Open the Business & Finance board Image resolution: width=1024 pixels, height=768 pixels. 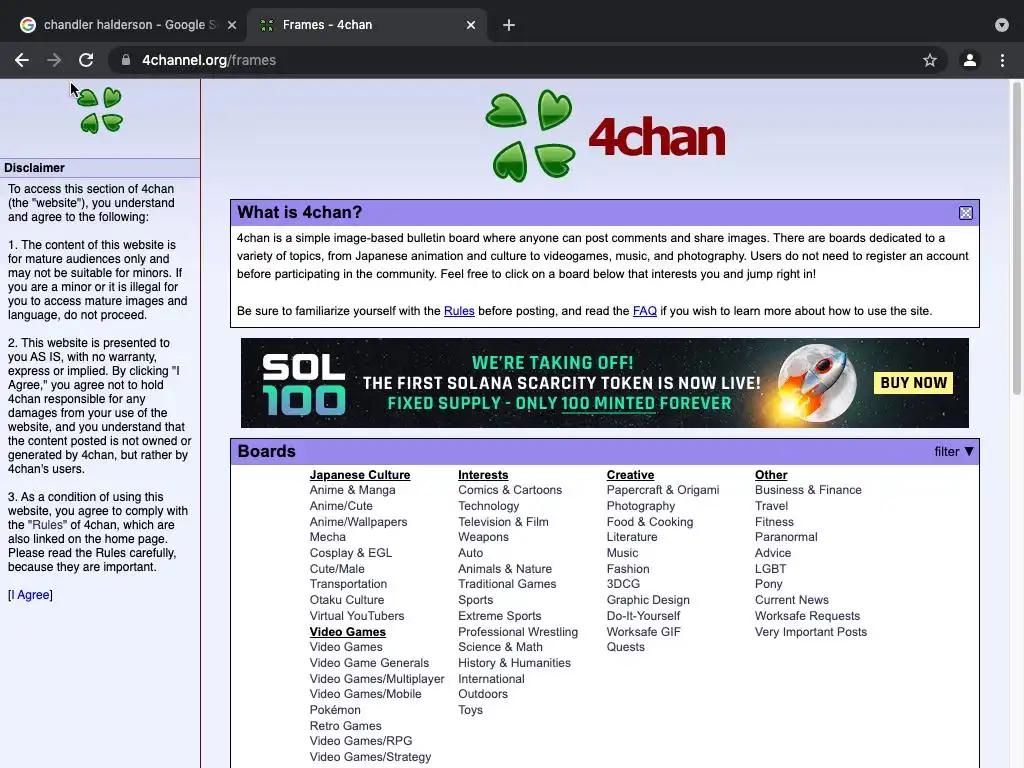coord(808,490)
